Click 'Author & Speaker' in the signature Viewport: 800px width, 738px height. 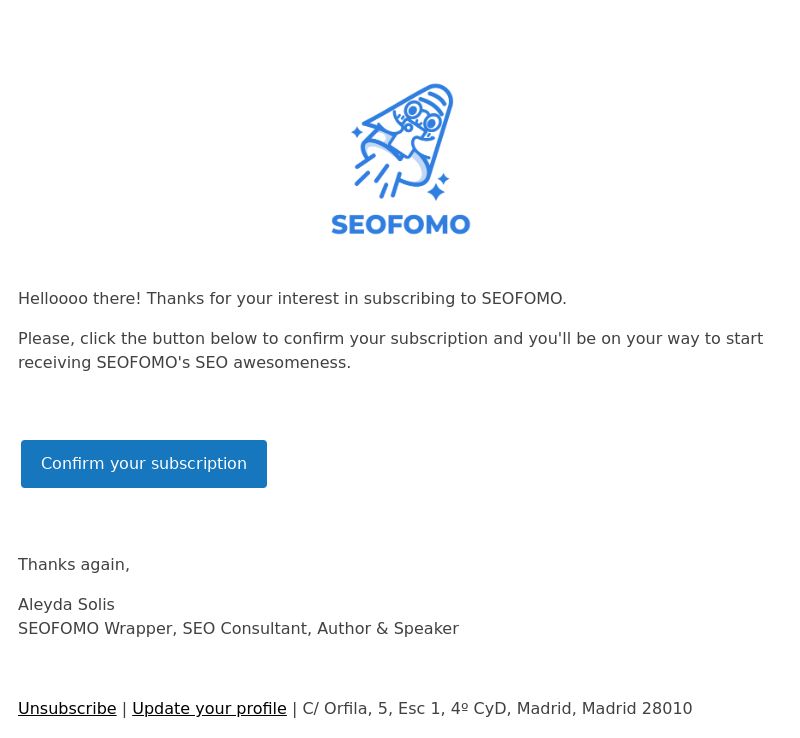pyautogui.click(x=388, y=628)
